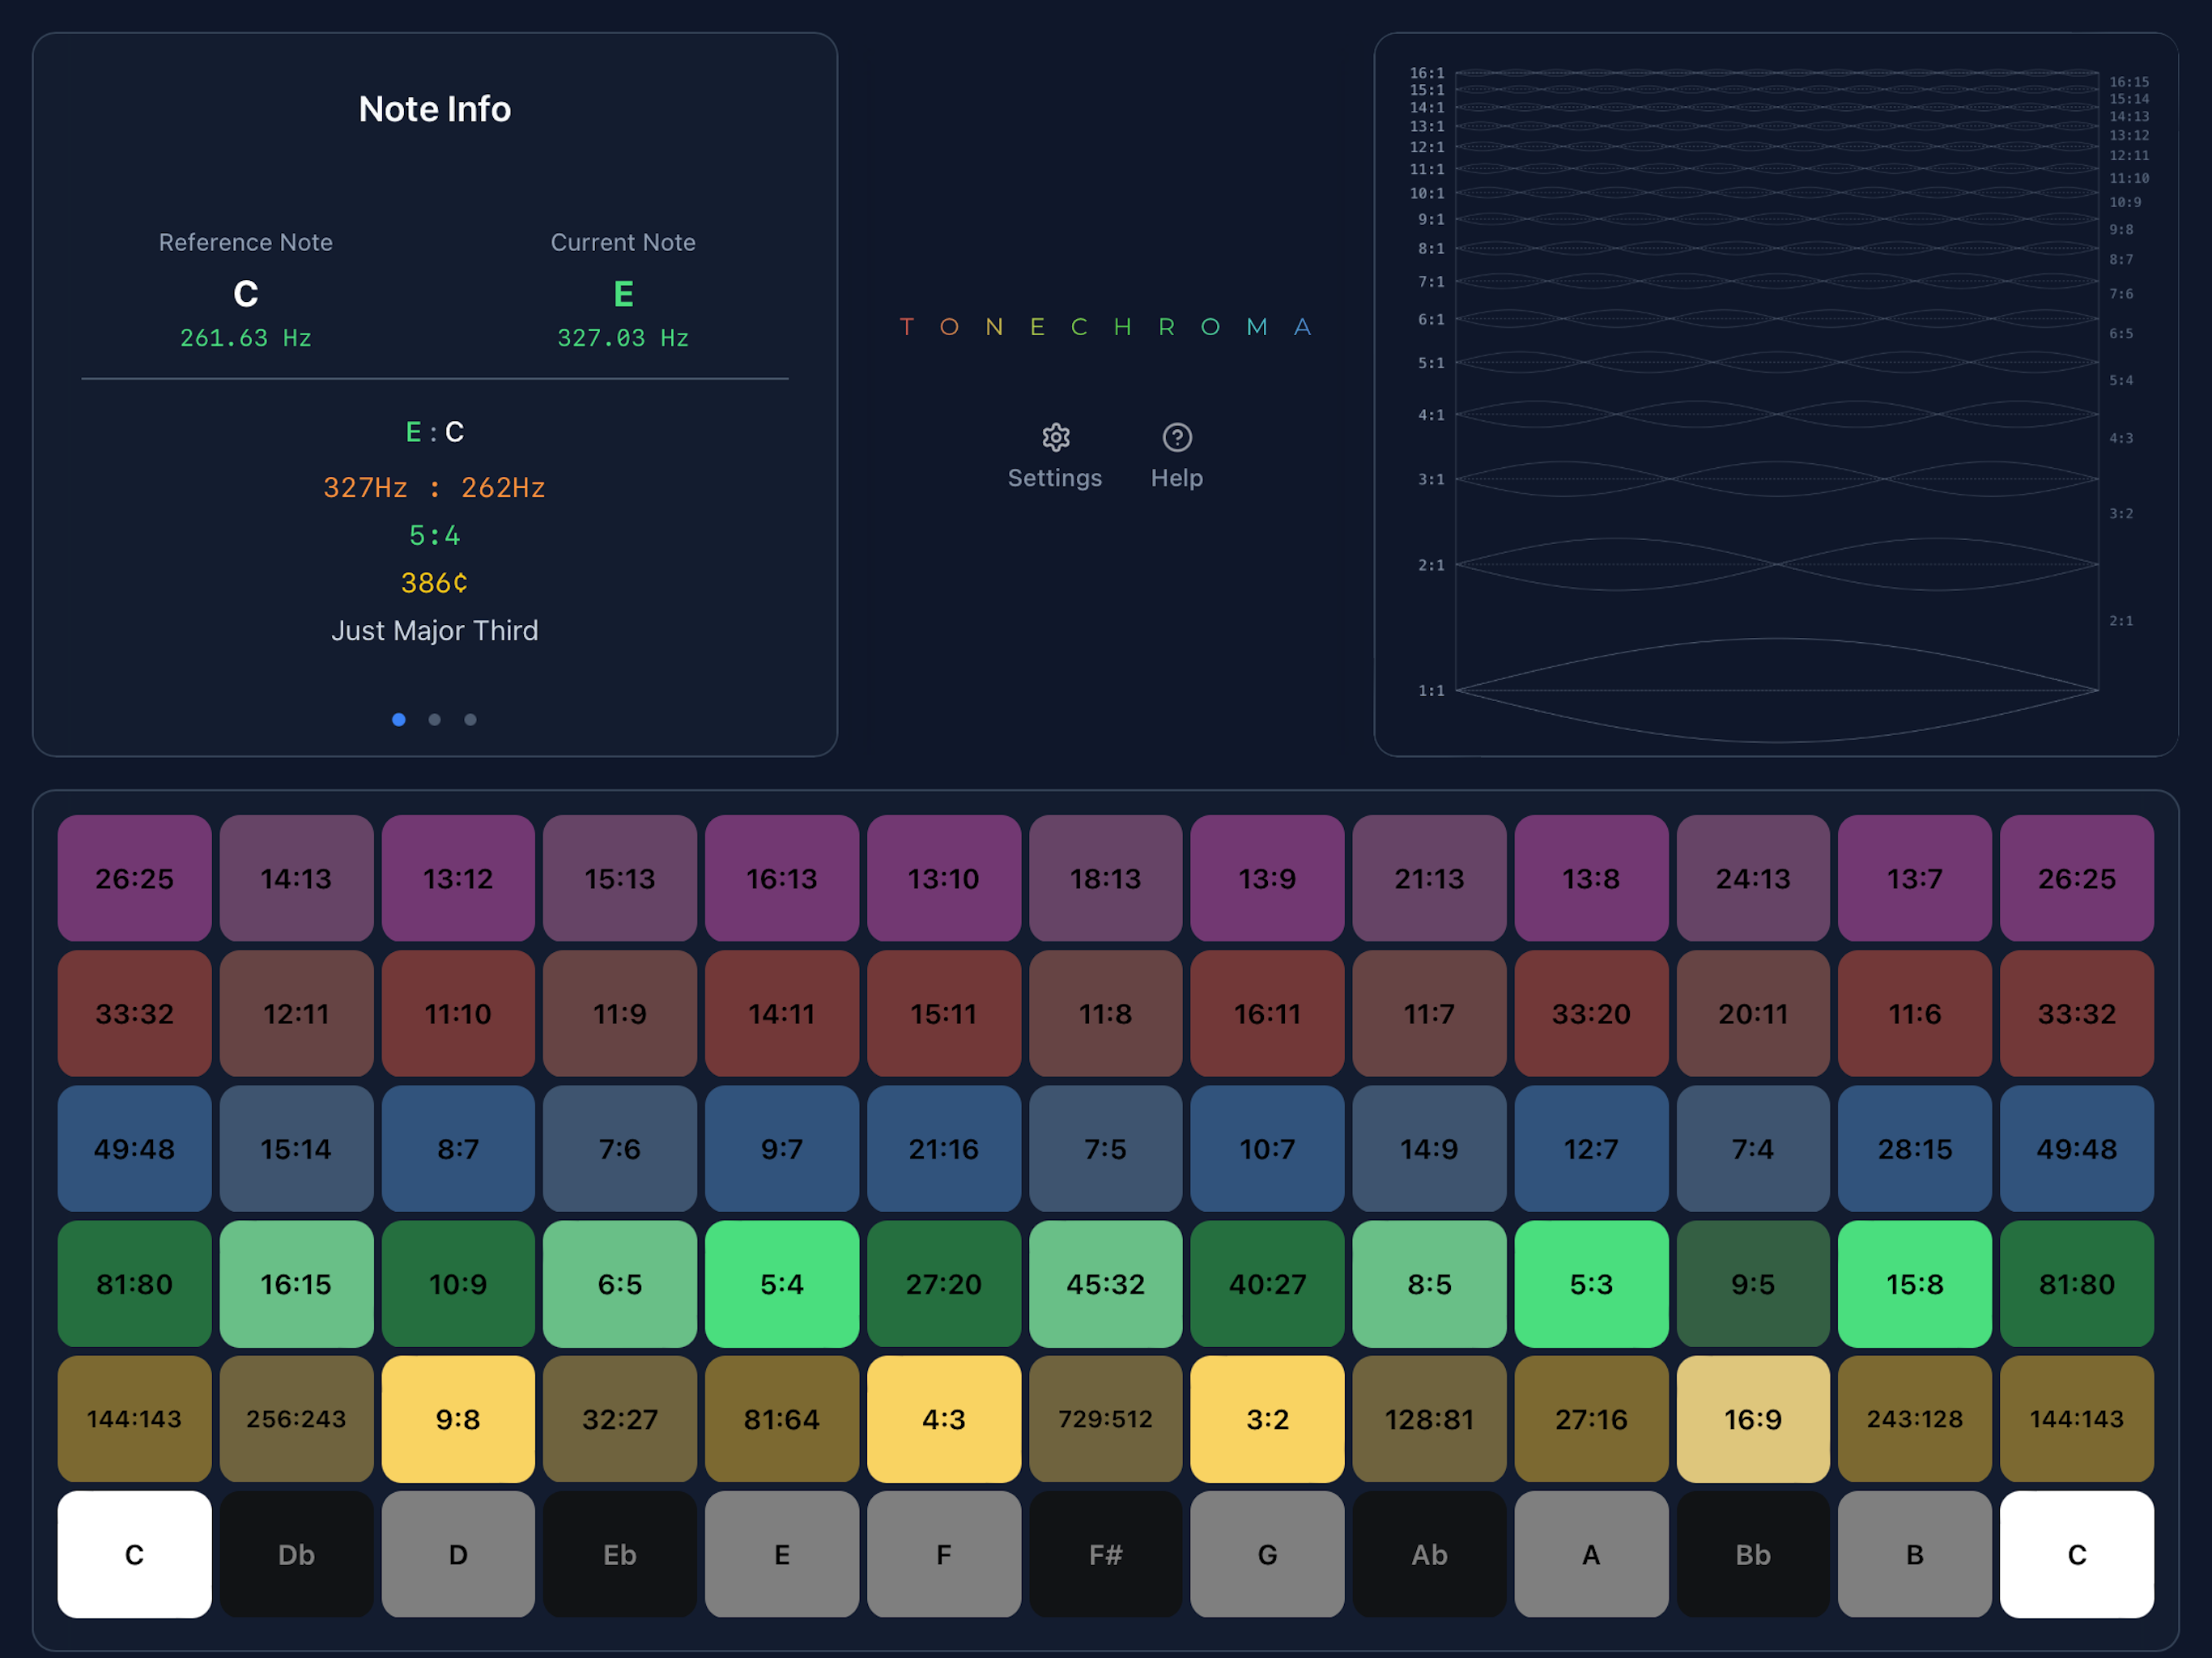The height and width of the screenshot is (1658, 2212).
Task: Tap the 21:16 ratio pad
Action: coord(944,1148)
